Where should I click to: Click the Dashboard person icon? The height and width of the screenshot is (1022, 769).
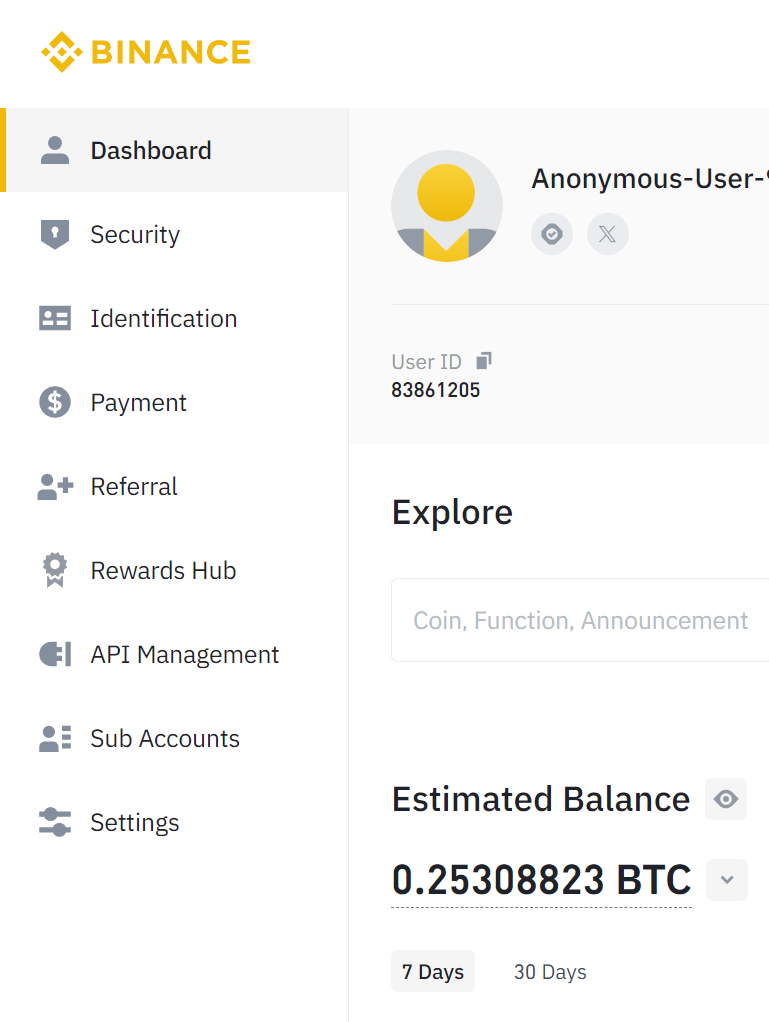(x=55, y=151)
